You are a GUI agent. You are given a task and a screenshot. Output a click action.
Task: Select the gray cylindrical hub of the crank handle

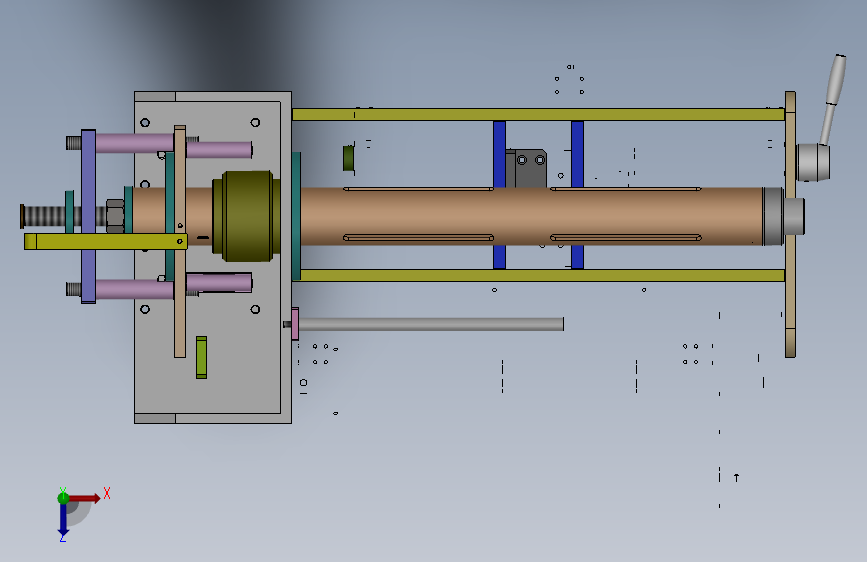pyautogui.click(x=813, y=163)
